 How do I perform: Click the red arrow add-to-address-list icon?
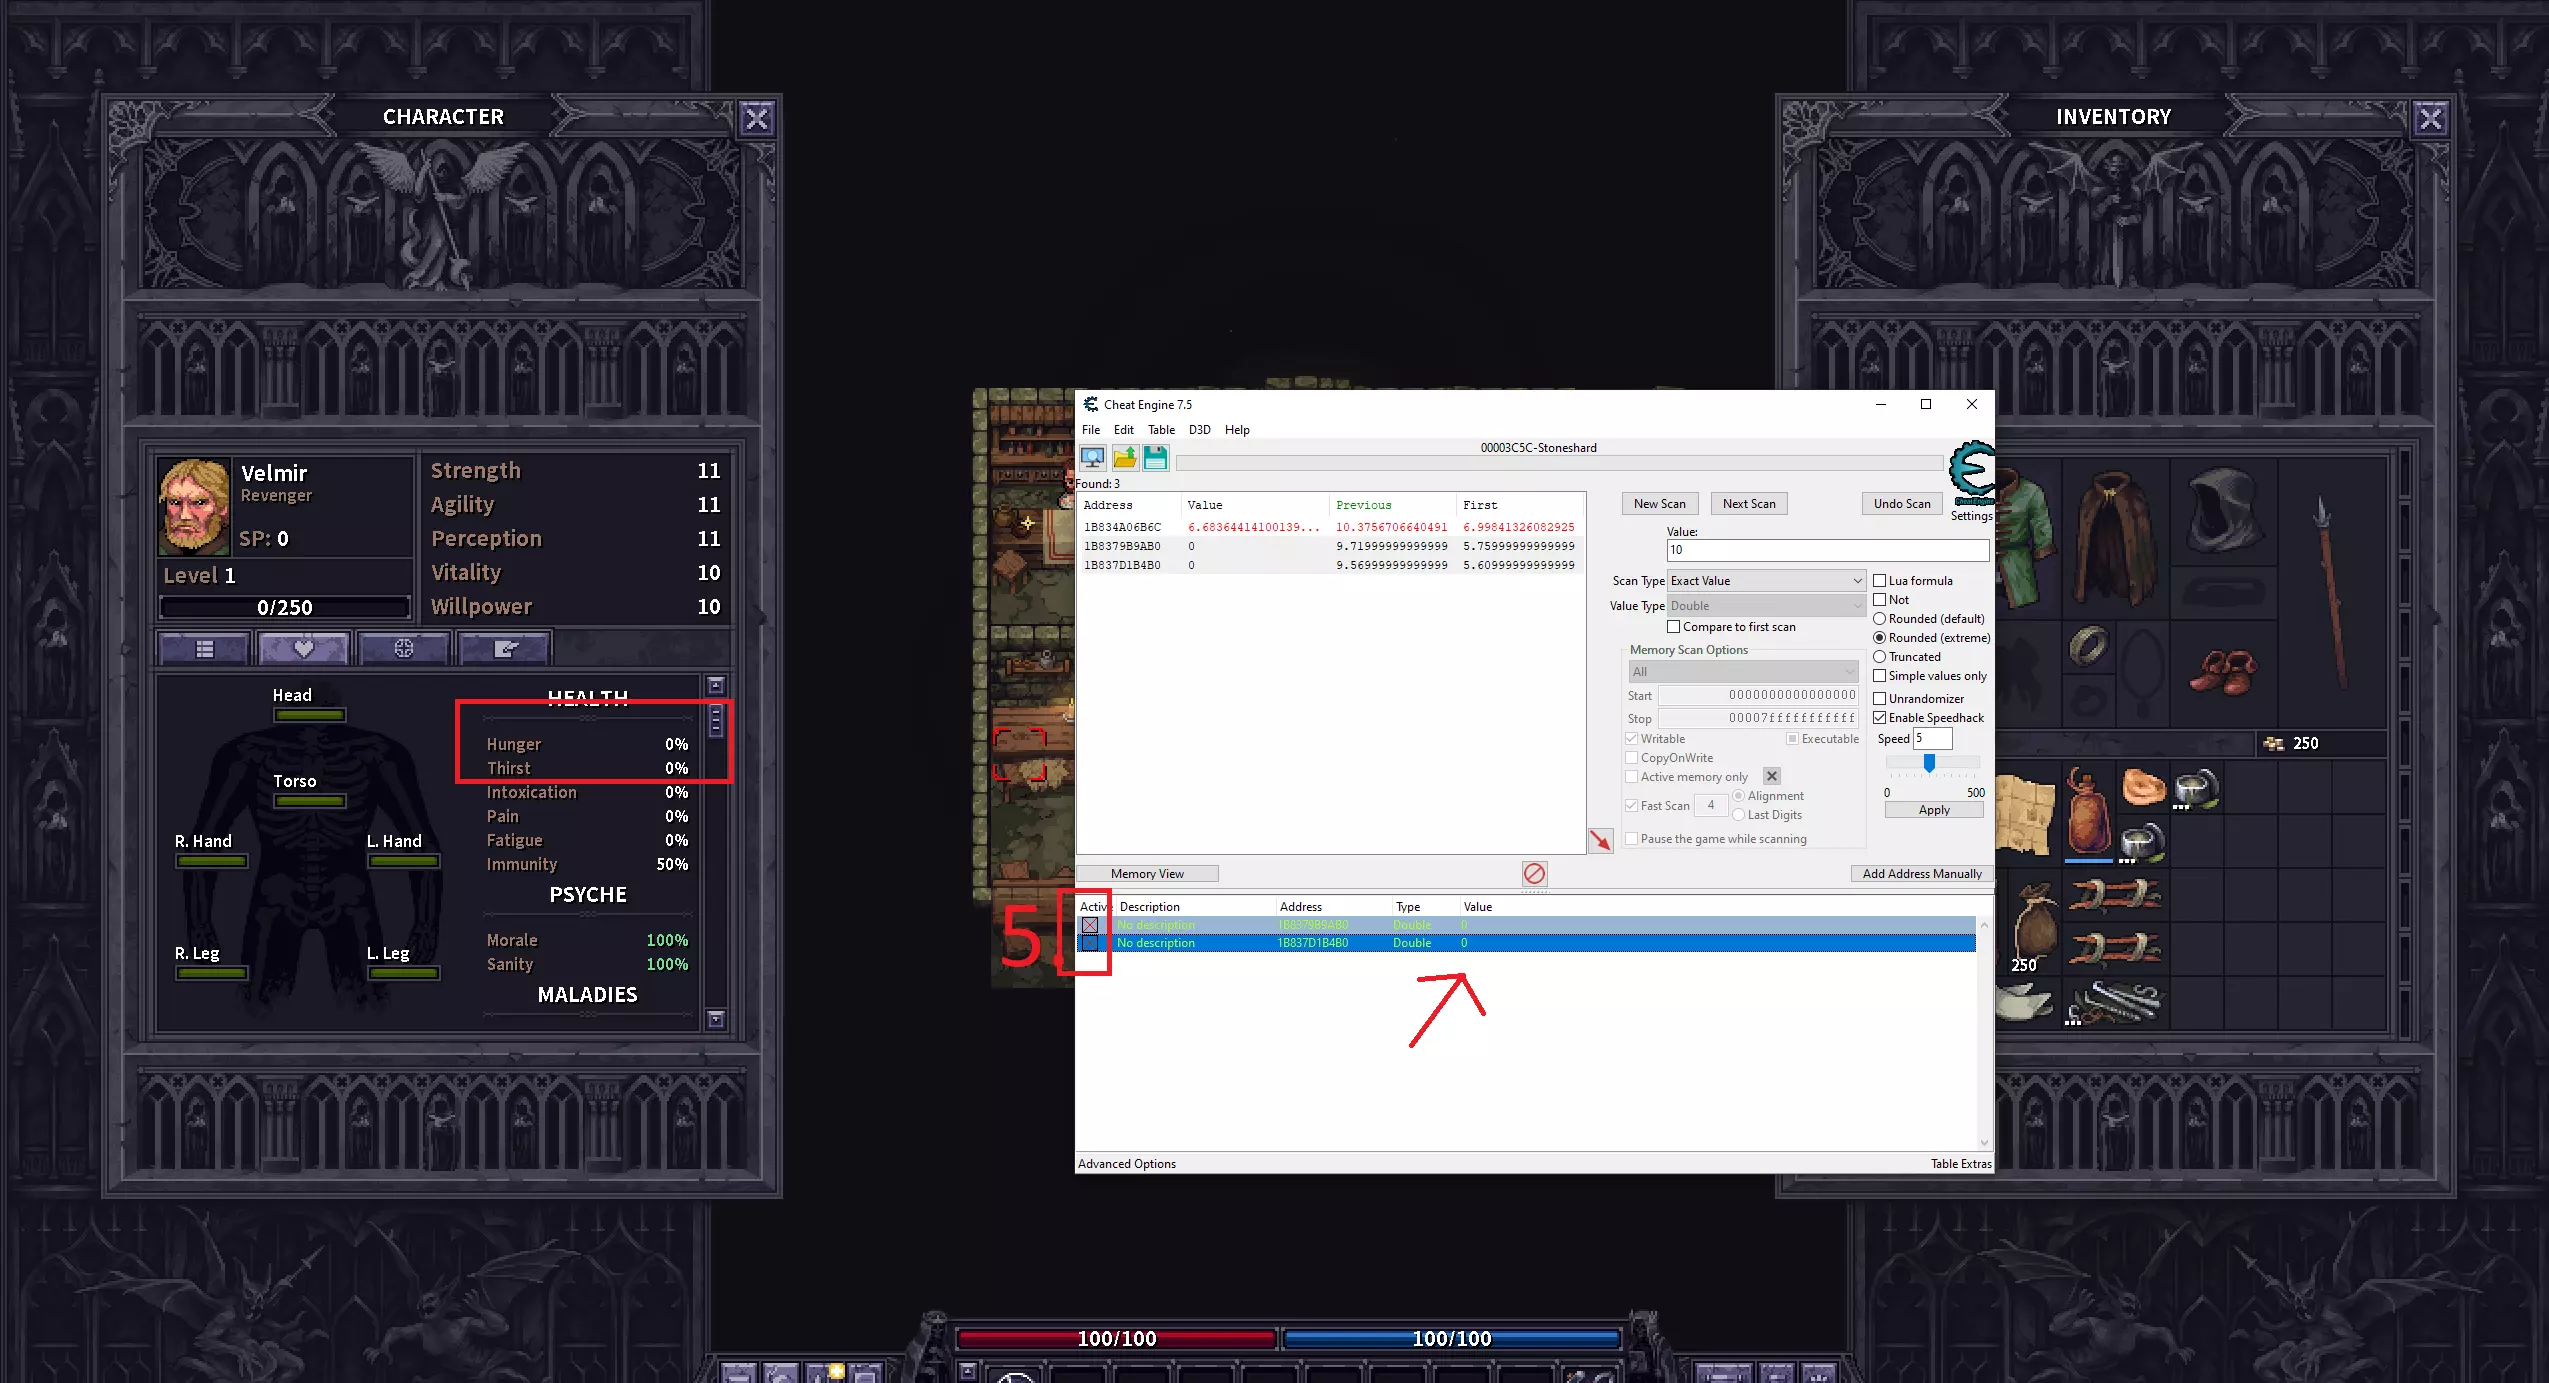point(1600,841)
